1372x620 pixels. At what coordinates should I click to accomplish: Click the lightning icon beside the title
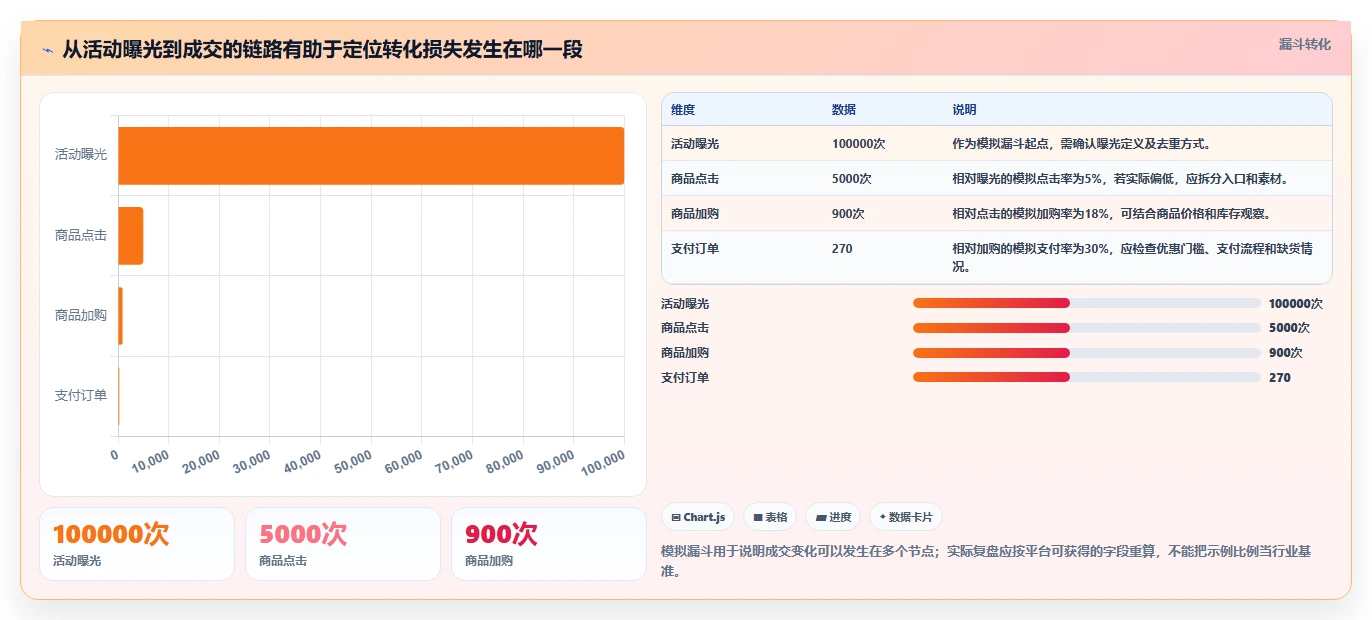coord(48,50)
